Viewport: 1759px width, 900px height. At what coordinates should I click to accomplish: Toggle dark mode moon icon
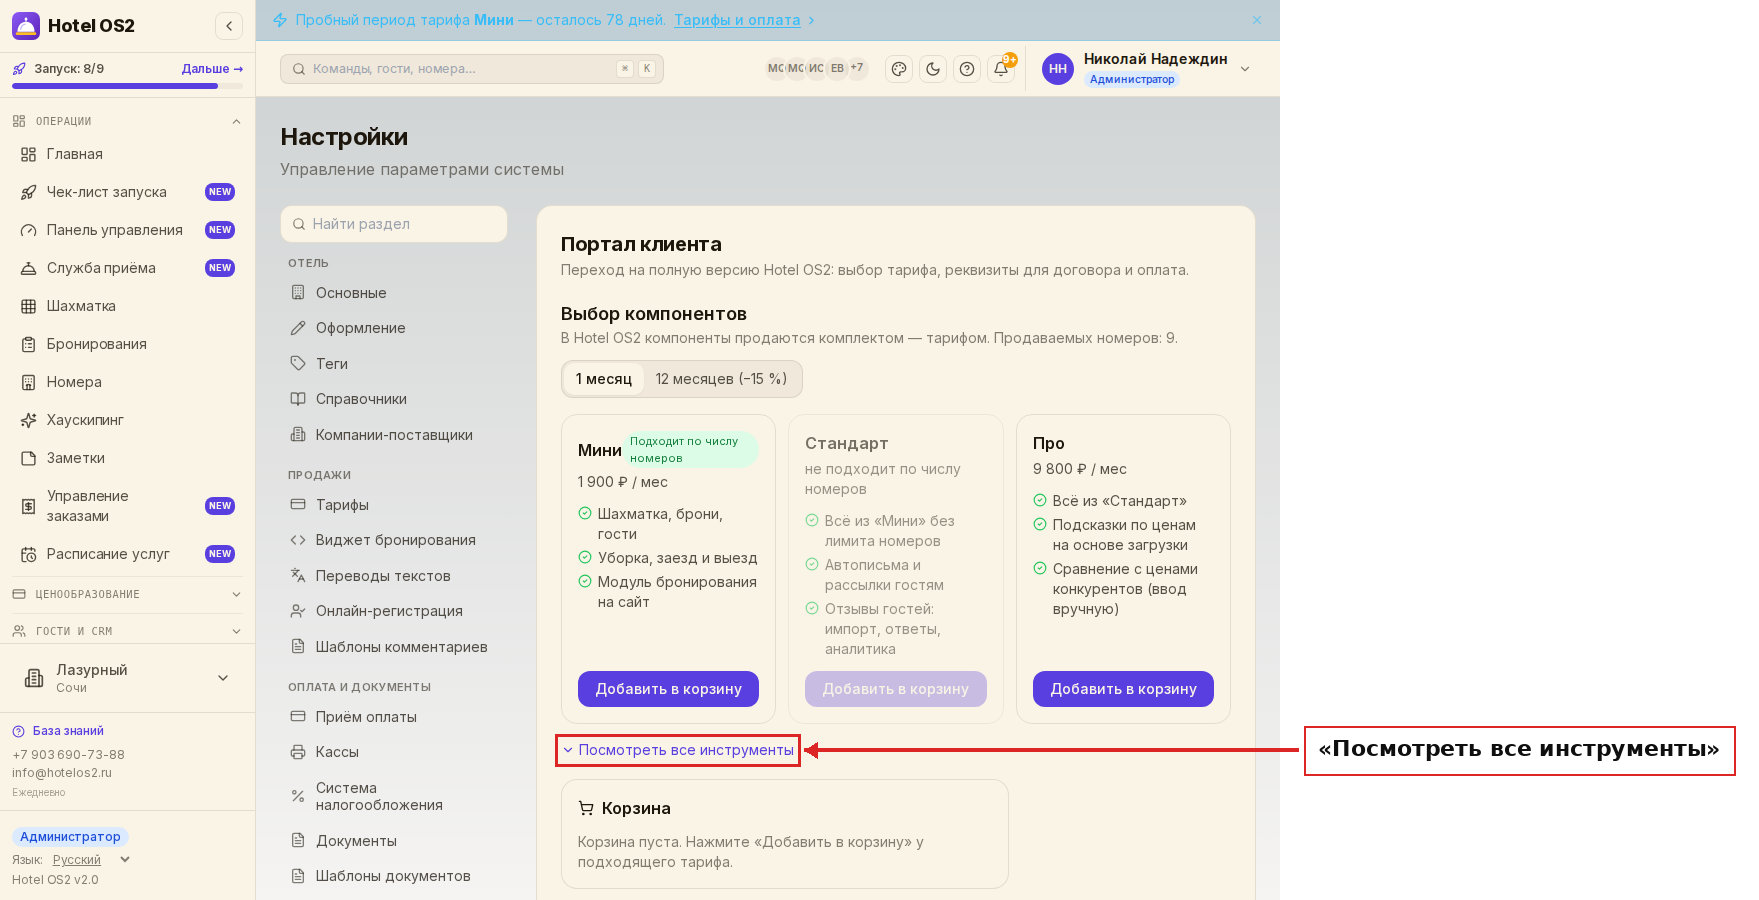(933, 69)
